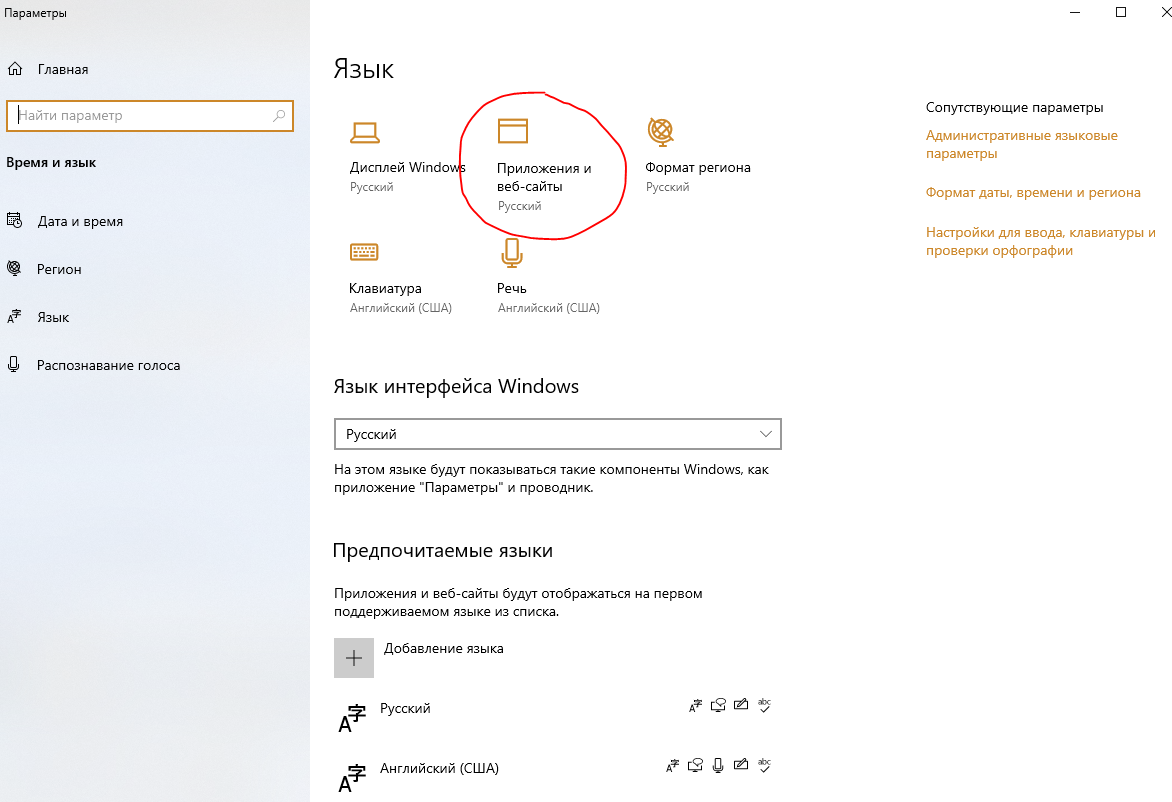The width and height of the screenshot is (1172, 802).
Task: Click the speech recognition microphone icon for Английский (США)
Action: click(x=718, y=765)
